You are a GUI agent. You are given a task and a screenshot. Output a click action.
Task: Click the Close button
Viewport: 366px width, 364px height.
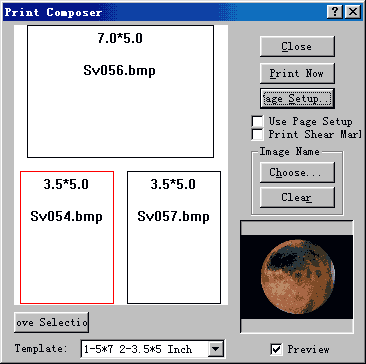297,46
